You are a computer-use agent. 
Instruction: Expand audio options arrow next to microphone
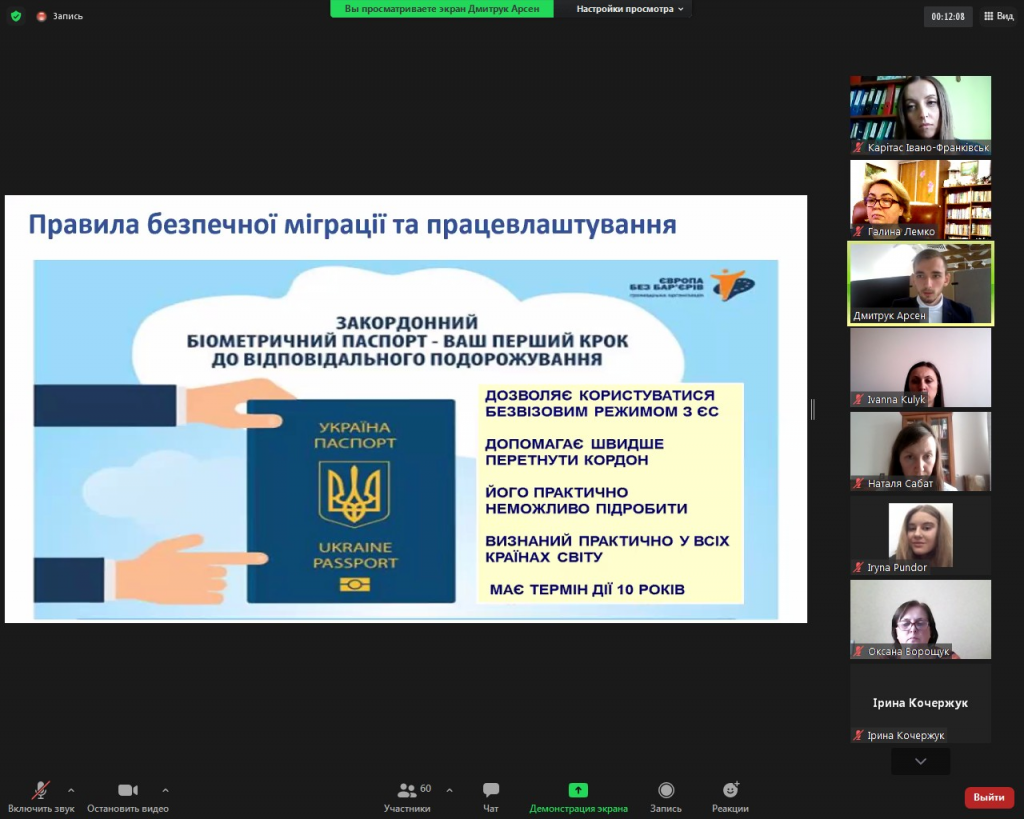click(x=71, y=789)
